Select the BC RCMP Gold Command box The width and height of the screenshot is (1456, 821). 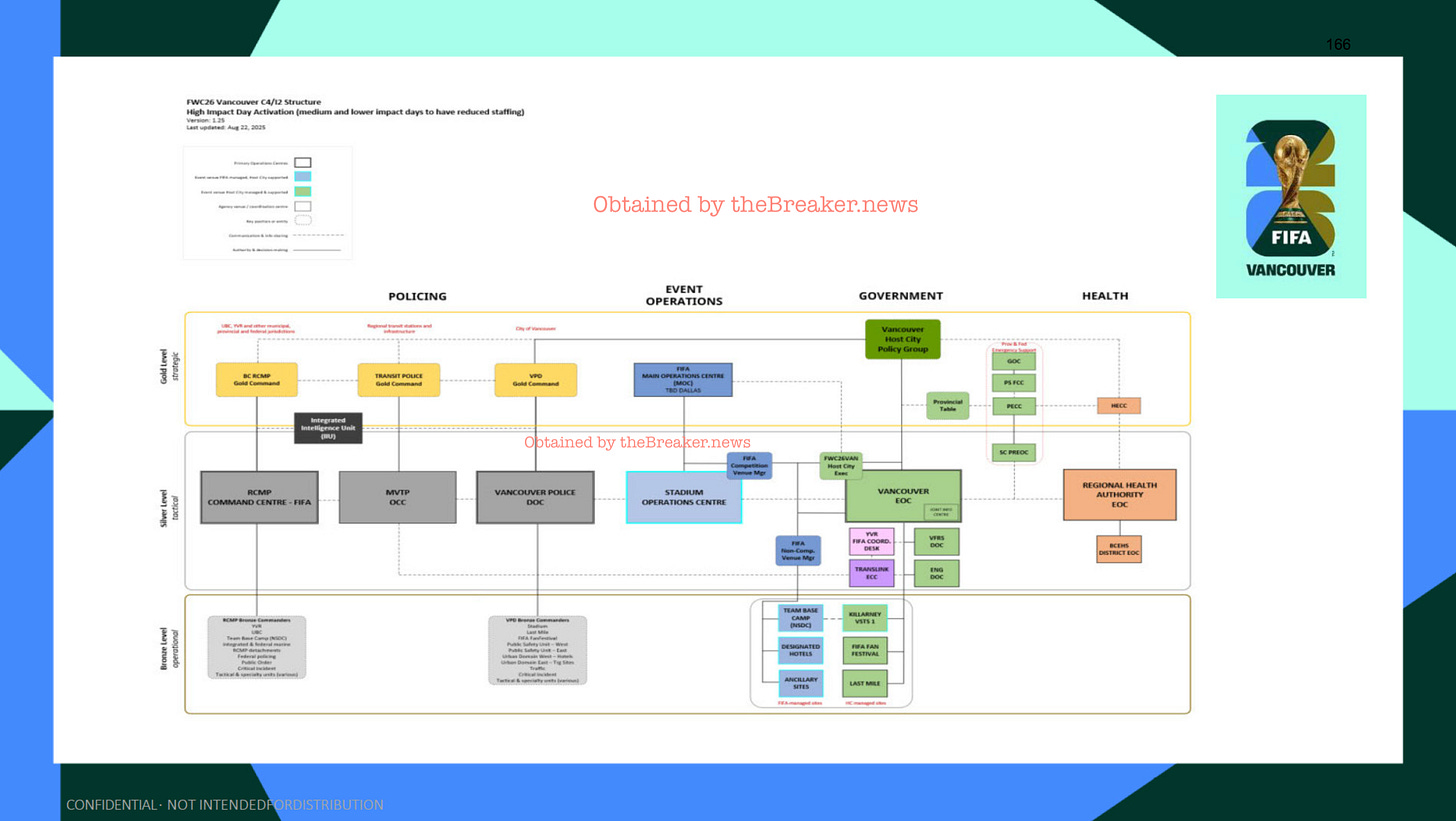pyautogui.click(x=257, y=380)
